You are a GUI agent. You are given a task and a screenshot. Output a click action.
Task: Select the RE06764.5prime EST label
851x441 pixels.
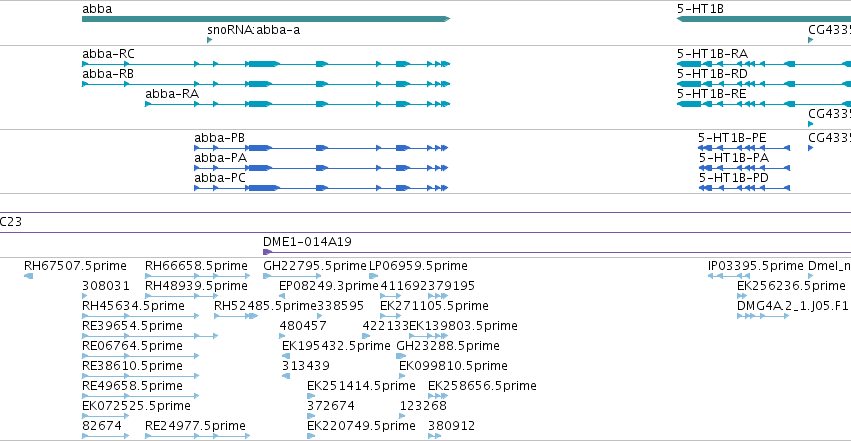pos(132,346)
